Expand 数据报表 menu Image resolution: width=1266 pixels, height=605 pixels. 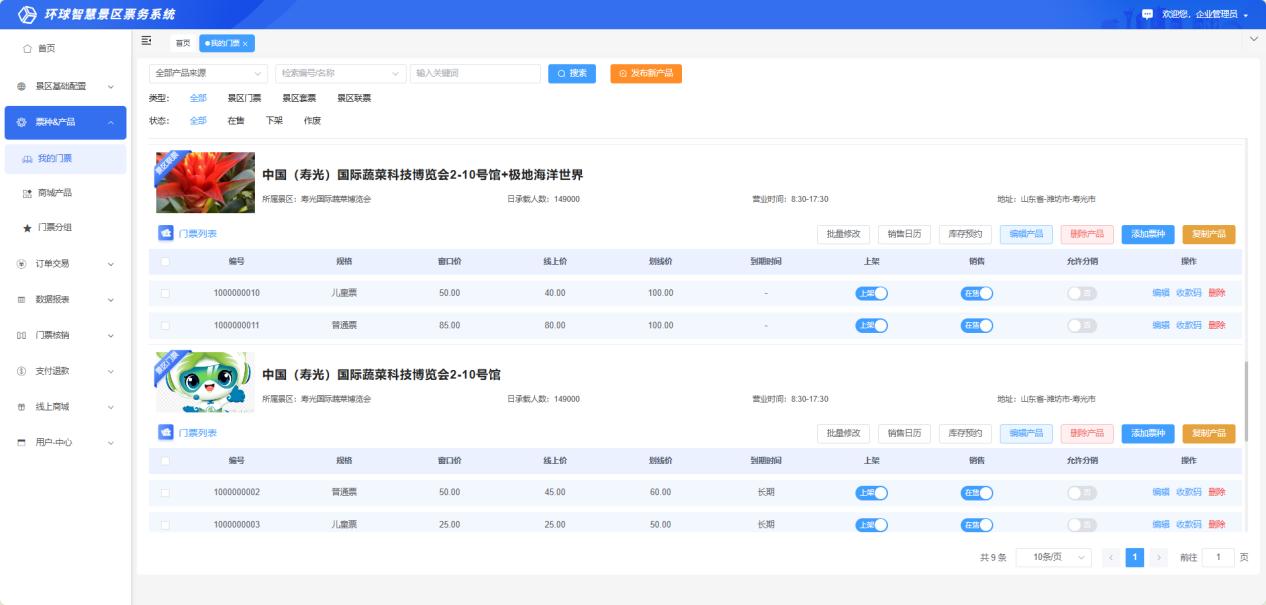[x=66, y=299]
